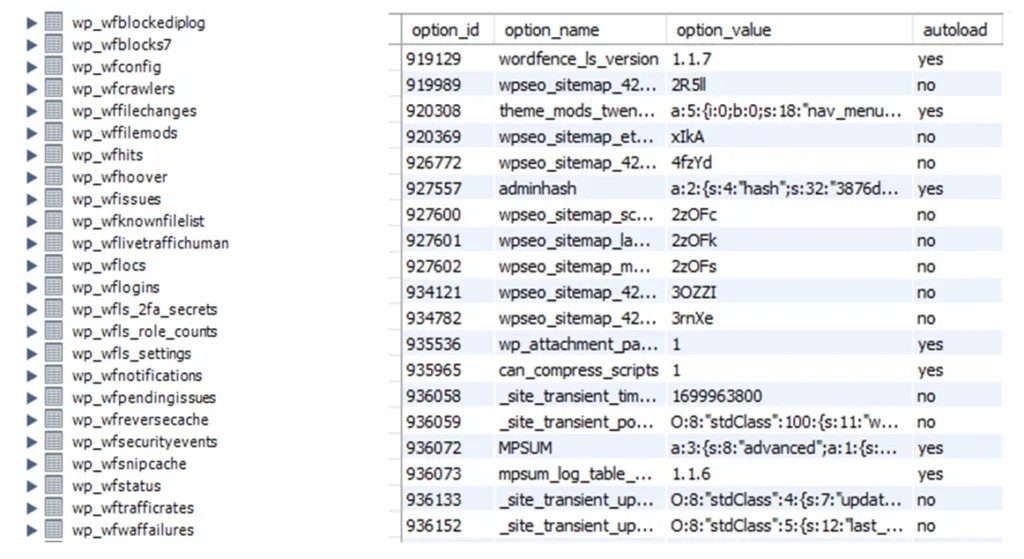Screen dimensions: 1024x559
Task: Click the option value 3OZZI cell
Action: (788, 293)
